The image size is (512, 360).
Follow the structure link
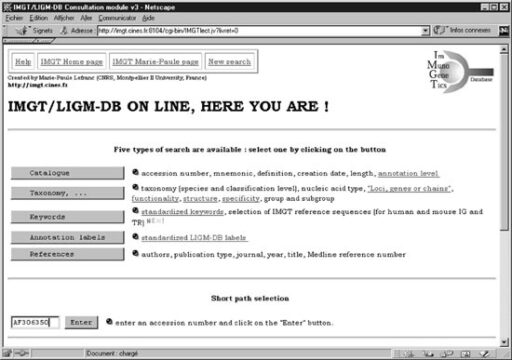click(200, 199)
